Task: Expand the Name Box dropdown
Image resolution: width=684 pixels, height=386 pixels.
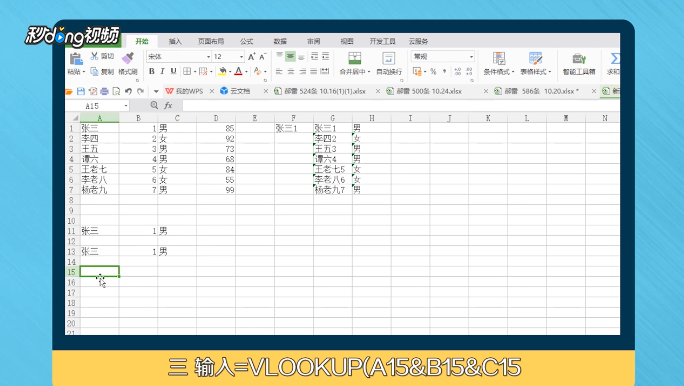Action: 126,106
